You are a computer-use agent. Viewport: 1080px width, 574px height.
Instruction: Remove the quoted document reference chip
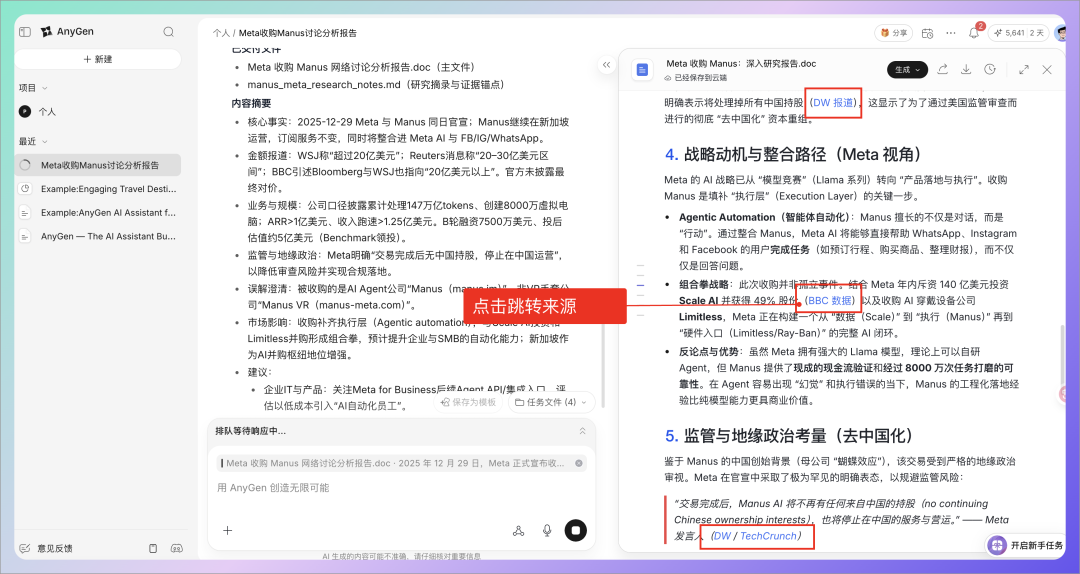pos(579,463)
